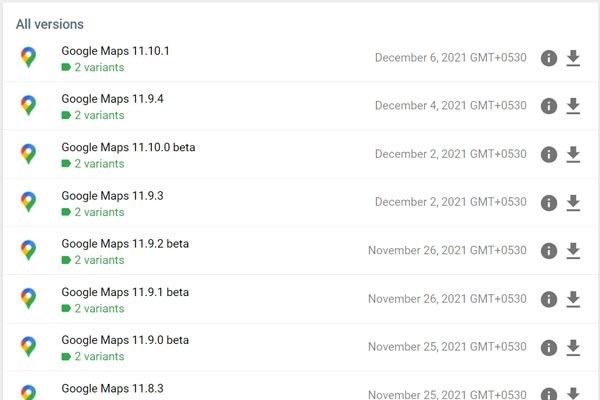View 2 variants of Google Maps 11.9.3

[x=93, y=212]
